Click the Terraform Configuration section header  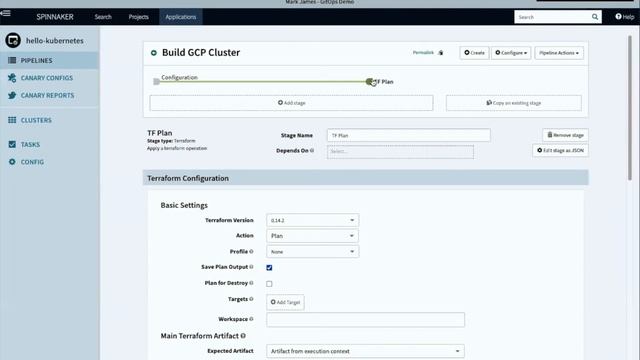[x=366, y=178]
